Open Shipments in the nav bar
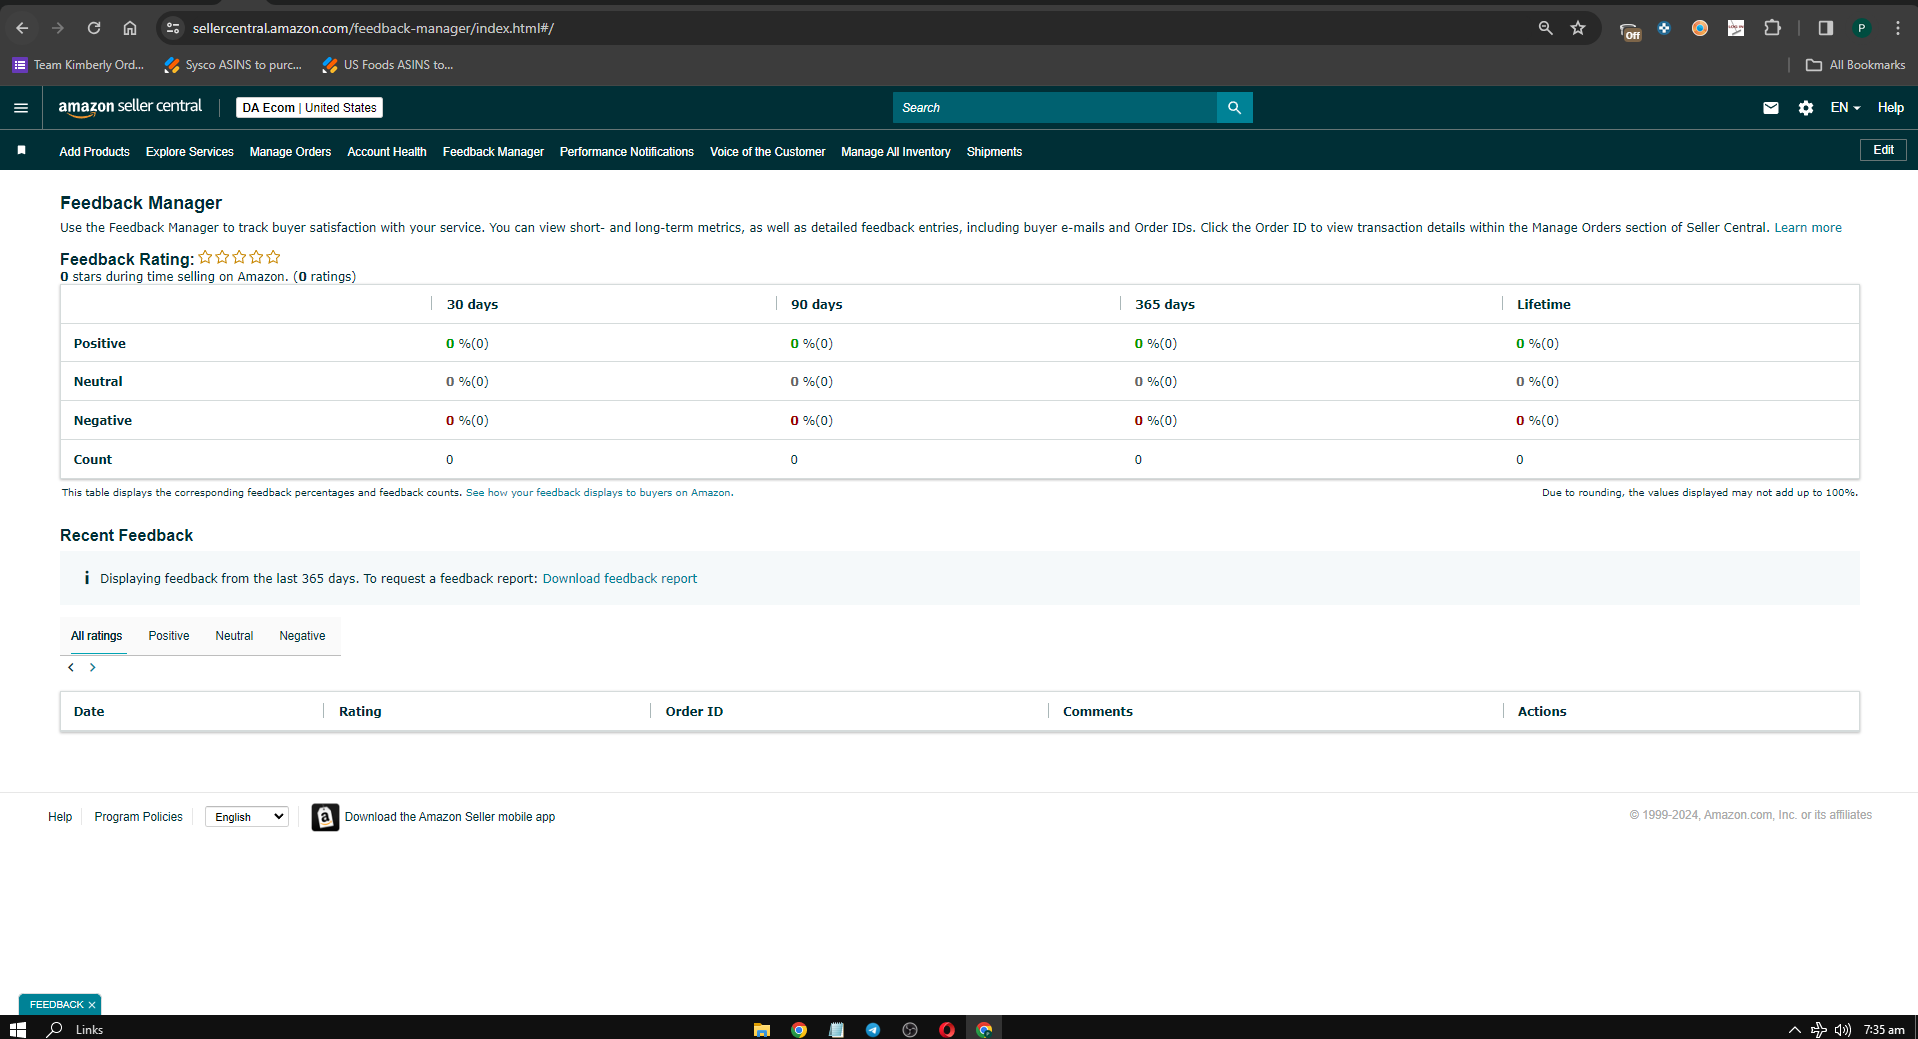Screen dimensions: 1918x1039 click(994, 152)
